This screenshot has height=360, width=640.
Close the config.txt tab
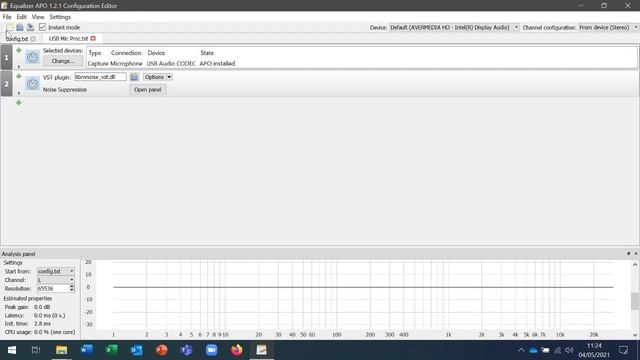tap(33, 39)
